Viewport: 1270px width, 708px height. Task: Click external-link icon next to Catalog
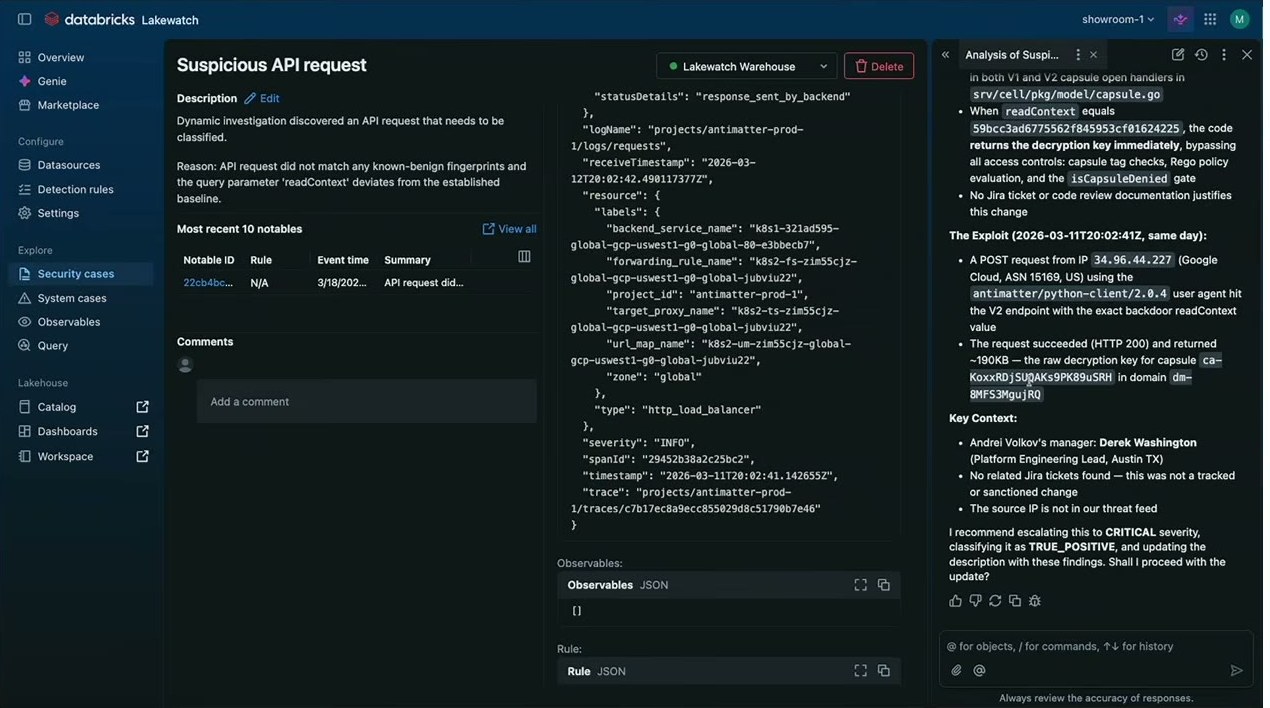[142, 407]
